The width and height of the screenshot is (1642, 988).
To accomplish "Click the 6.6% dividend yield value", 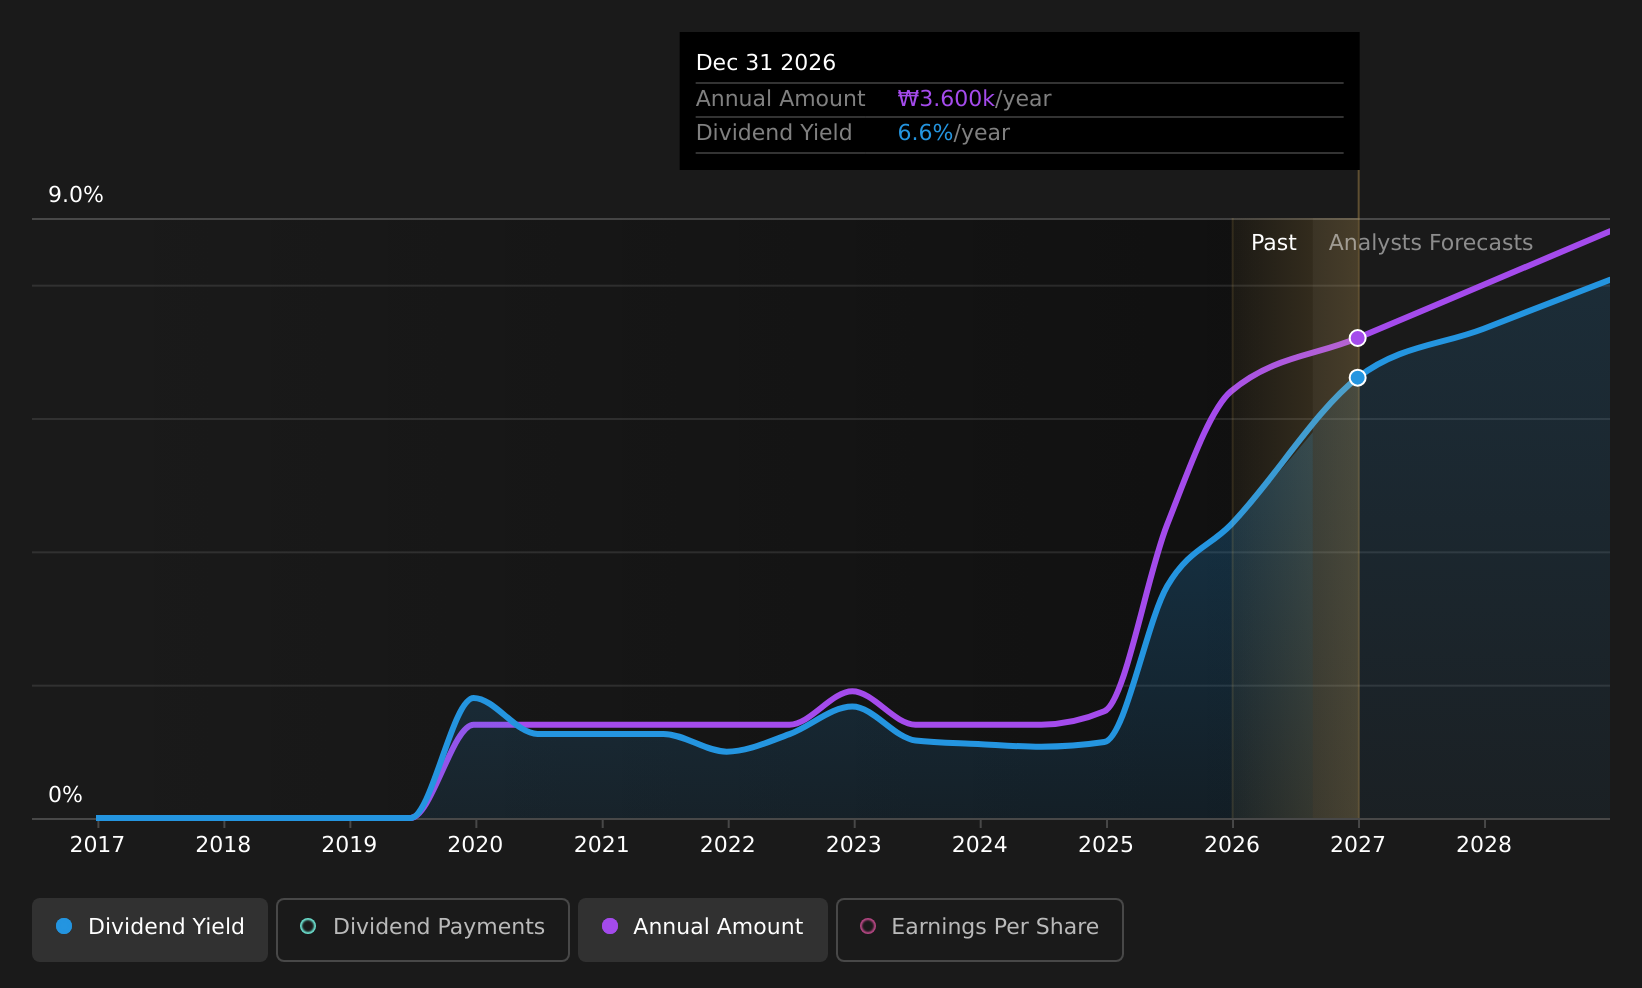I will 925,133.
